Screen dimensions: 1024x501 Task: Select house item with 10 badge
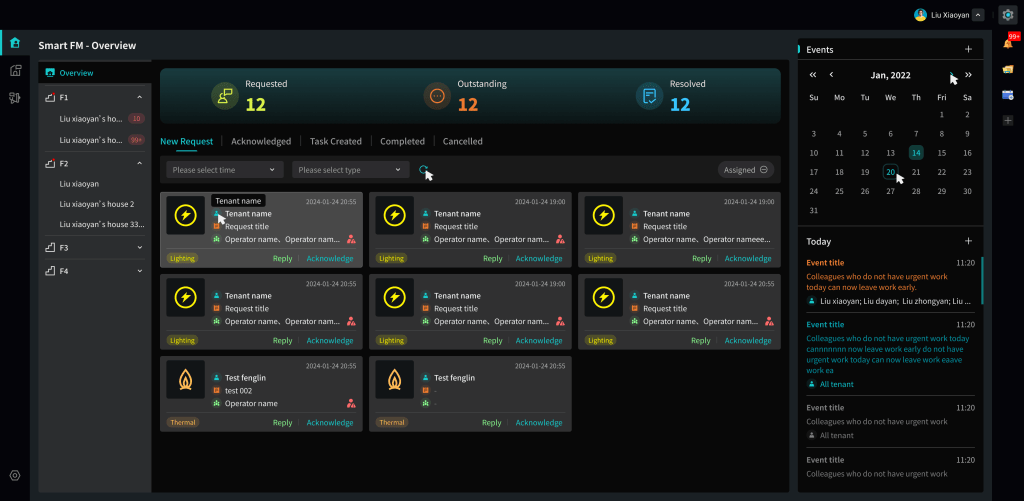coord(95,119)
